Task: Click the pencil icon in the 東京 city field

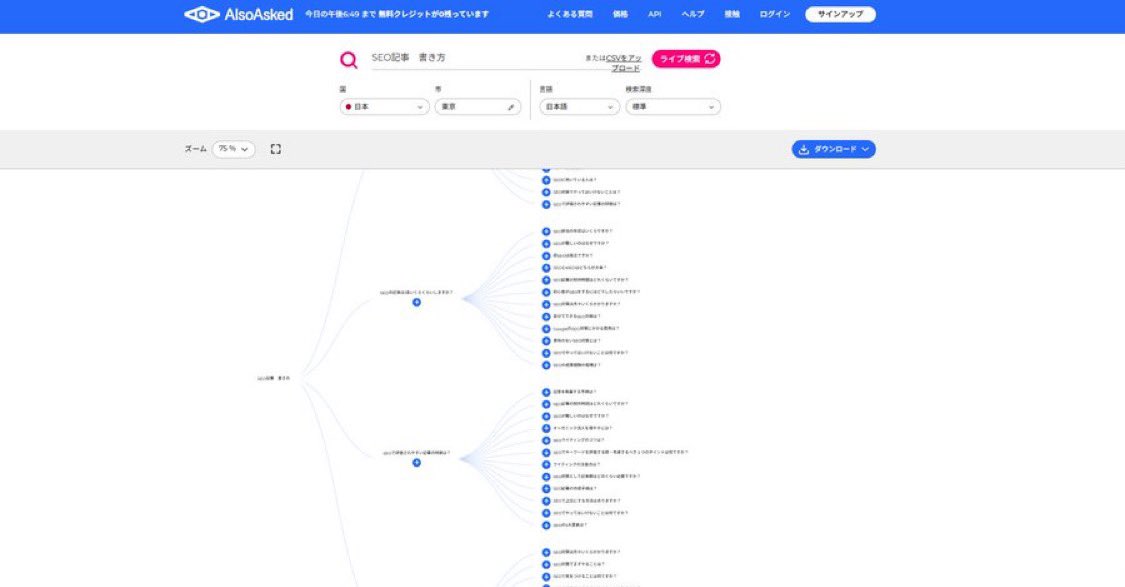Action: [x=511, y=107]
